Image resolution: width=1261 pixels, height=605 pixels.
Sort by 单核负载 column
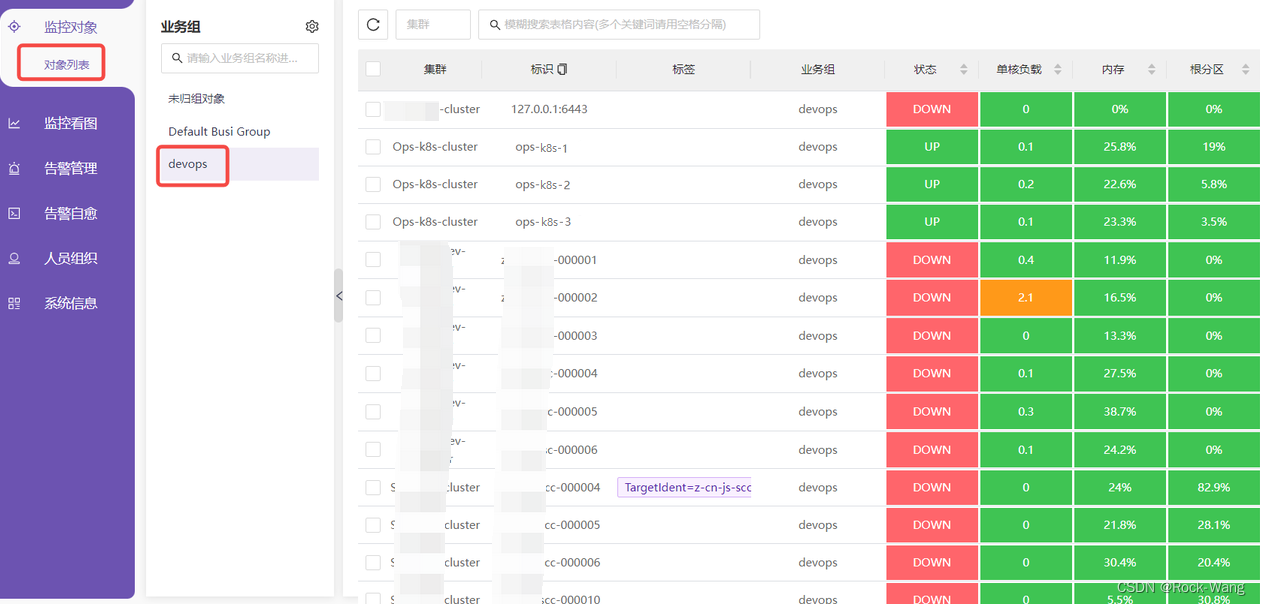[1058, 69]
